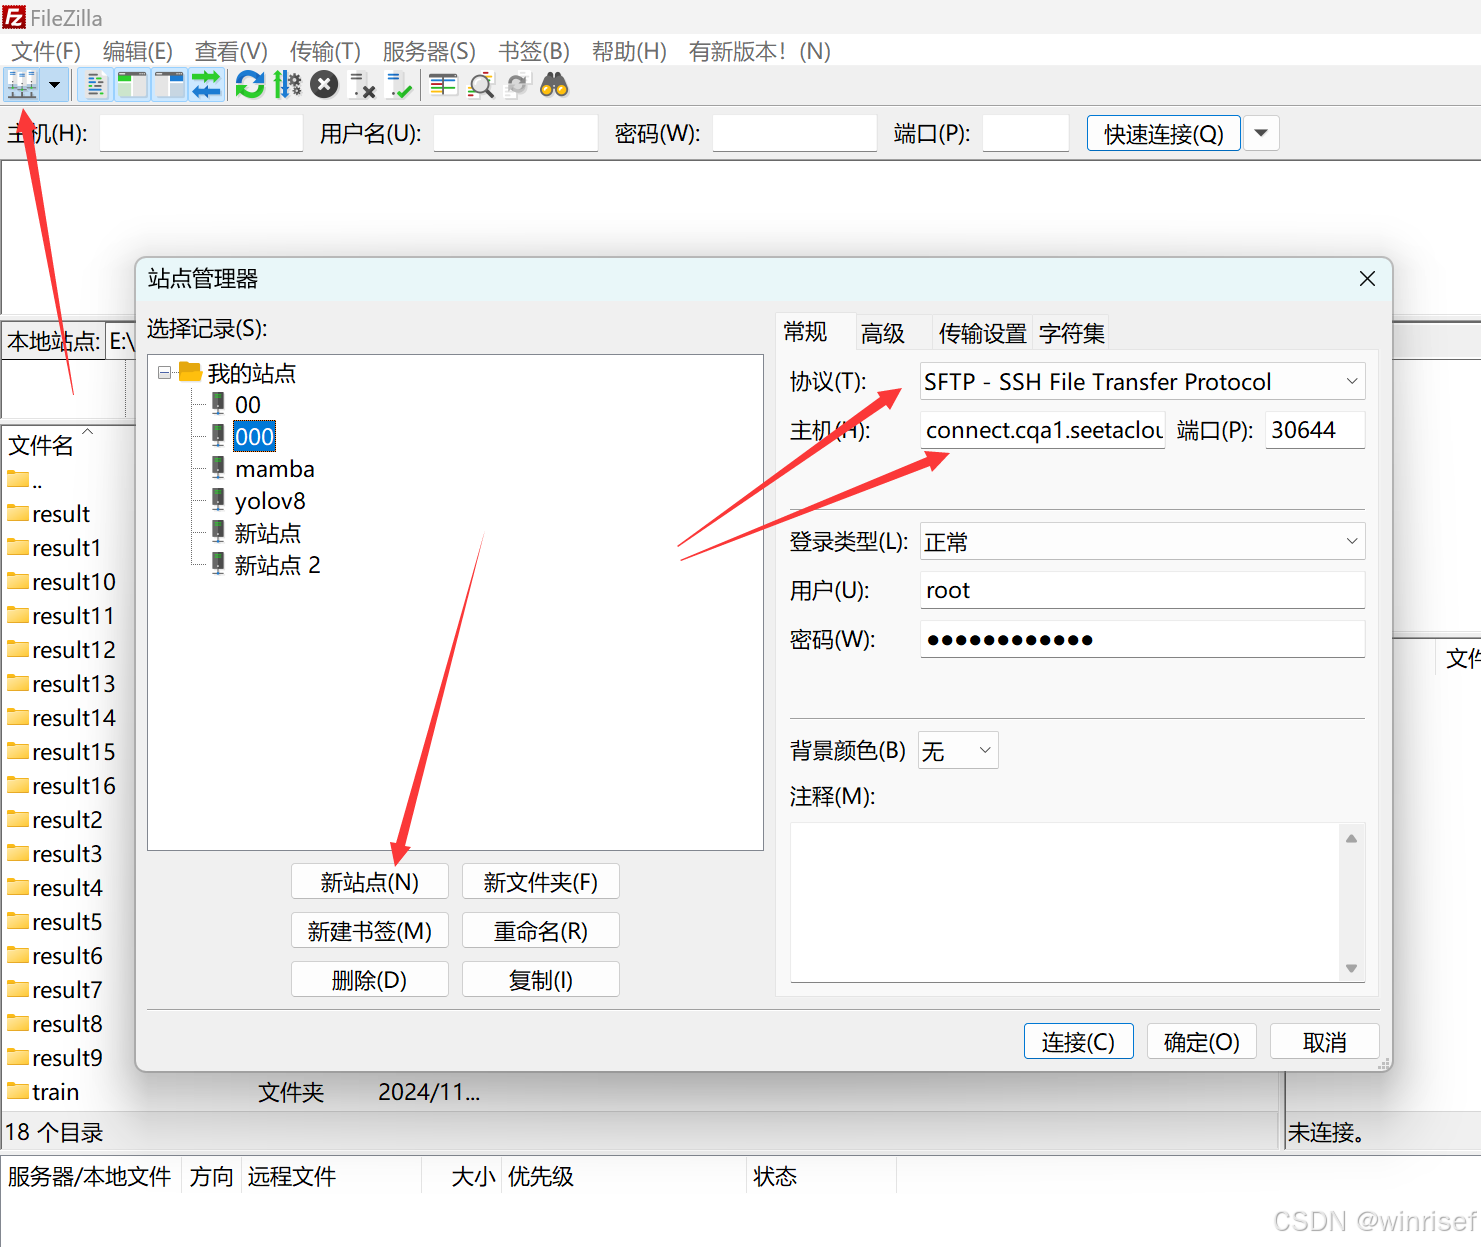Click the 删除(D) button
The width and height of the screenshot is (1481, 1247).
[370, 980]
